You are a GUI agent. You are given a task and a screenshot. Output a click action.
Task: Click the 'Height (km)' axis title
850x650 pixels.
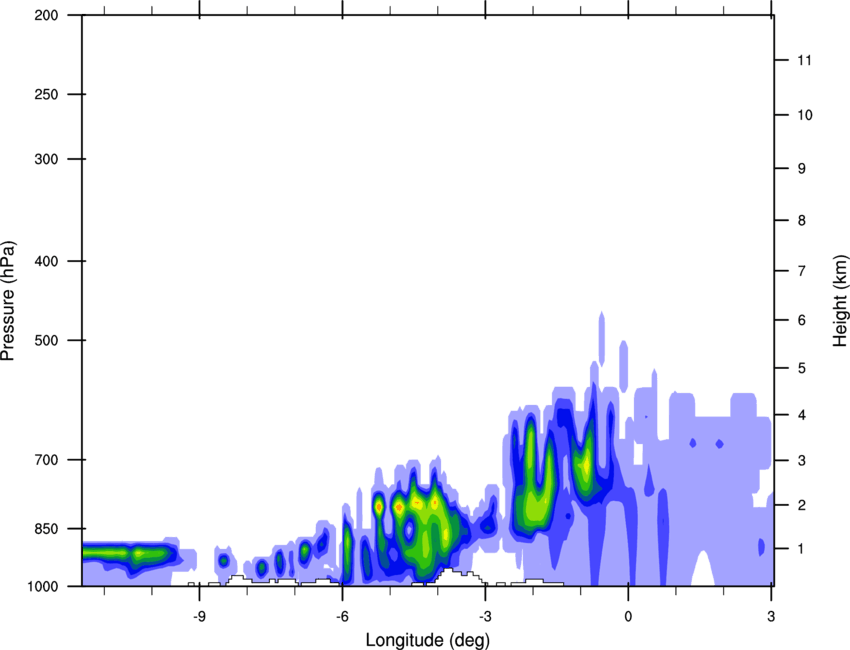point(840,300)
